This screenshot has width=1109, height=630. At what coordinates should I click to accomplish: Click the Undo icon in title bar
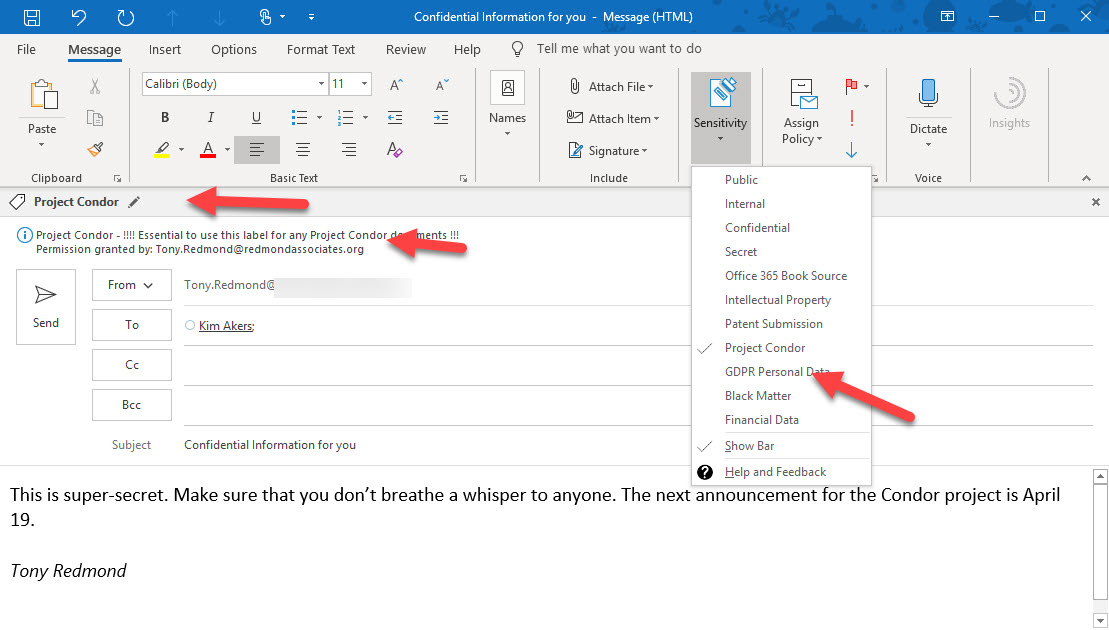pos(79,17)
